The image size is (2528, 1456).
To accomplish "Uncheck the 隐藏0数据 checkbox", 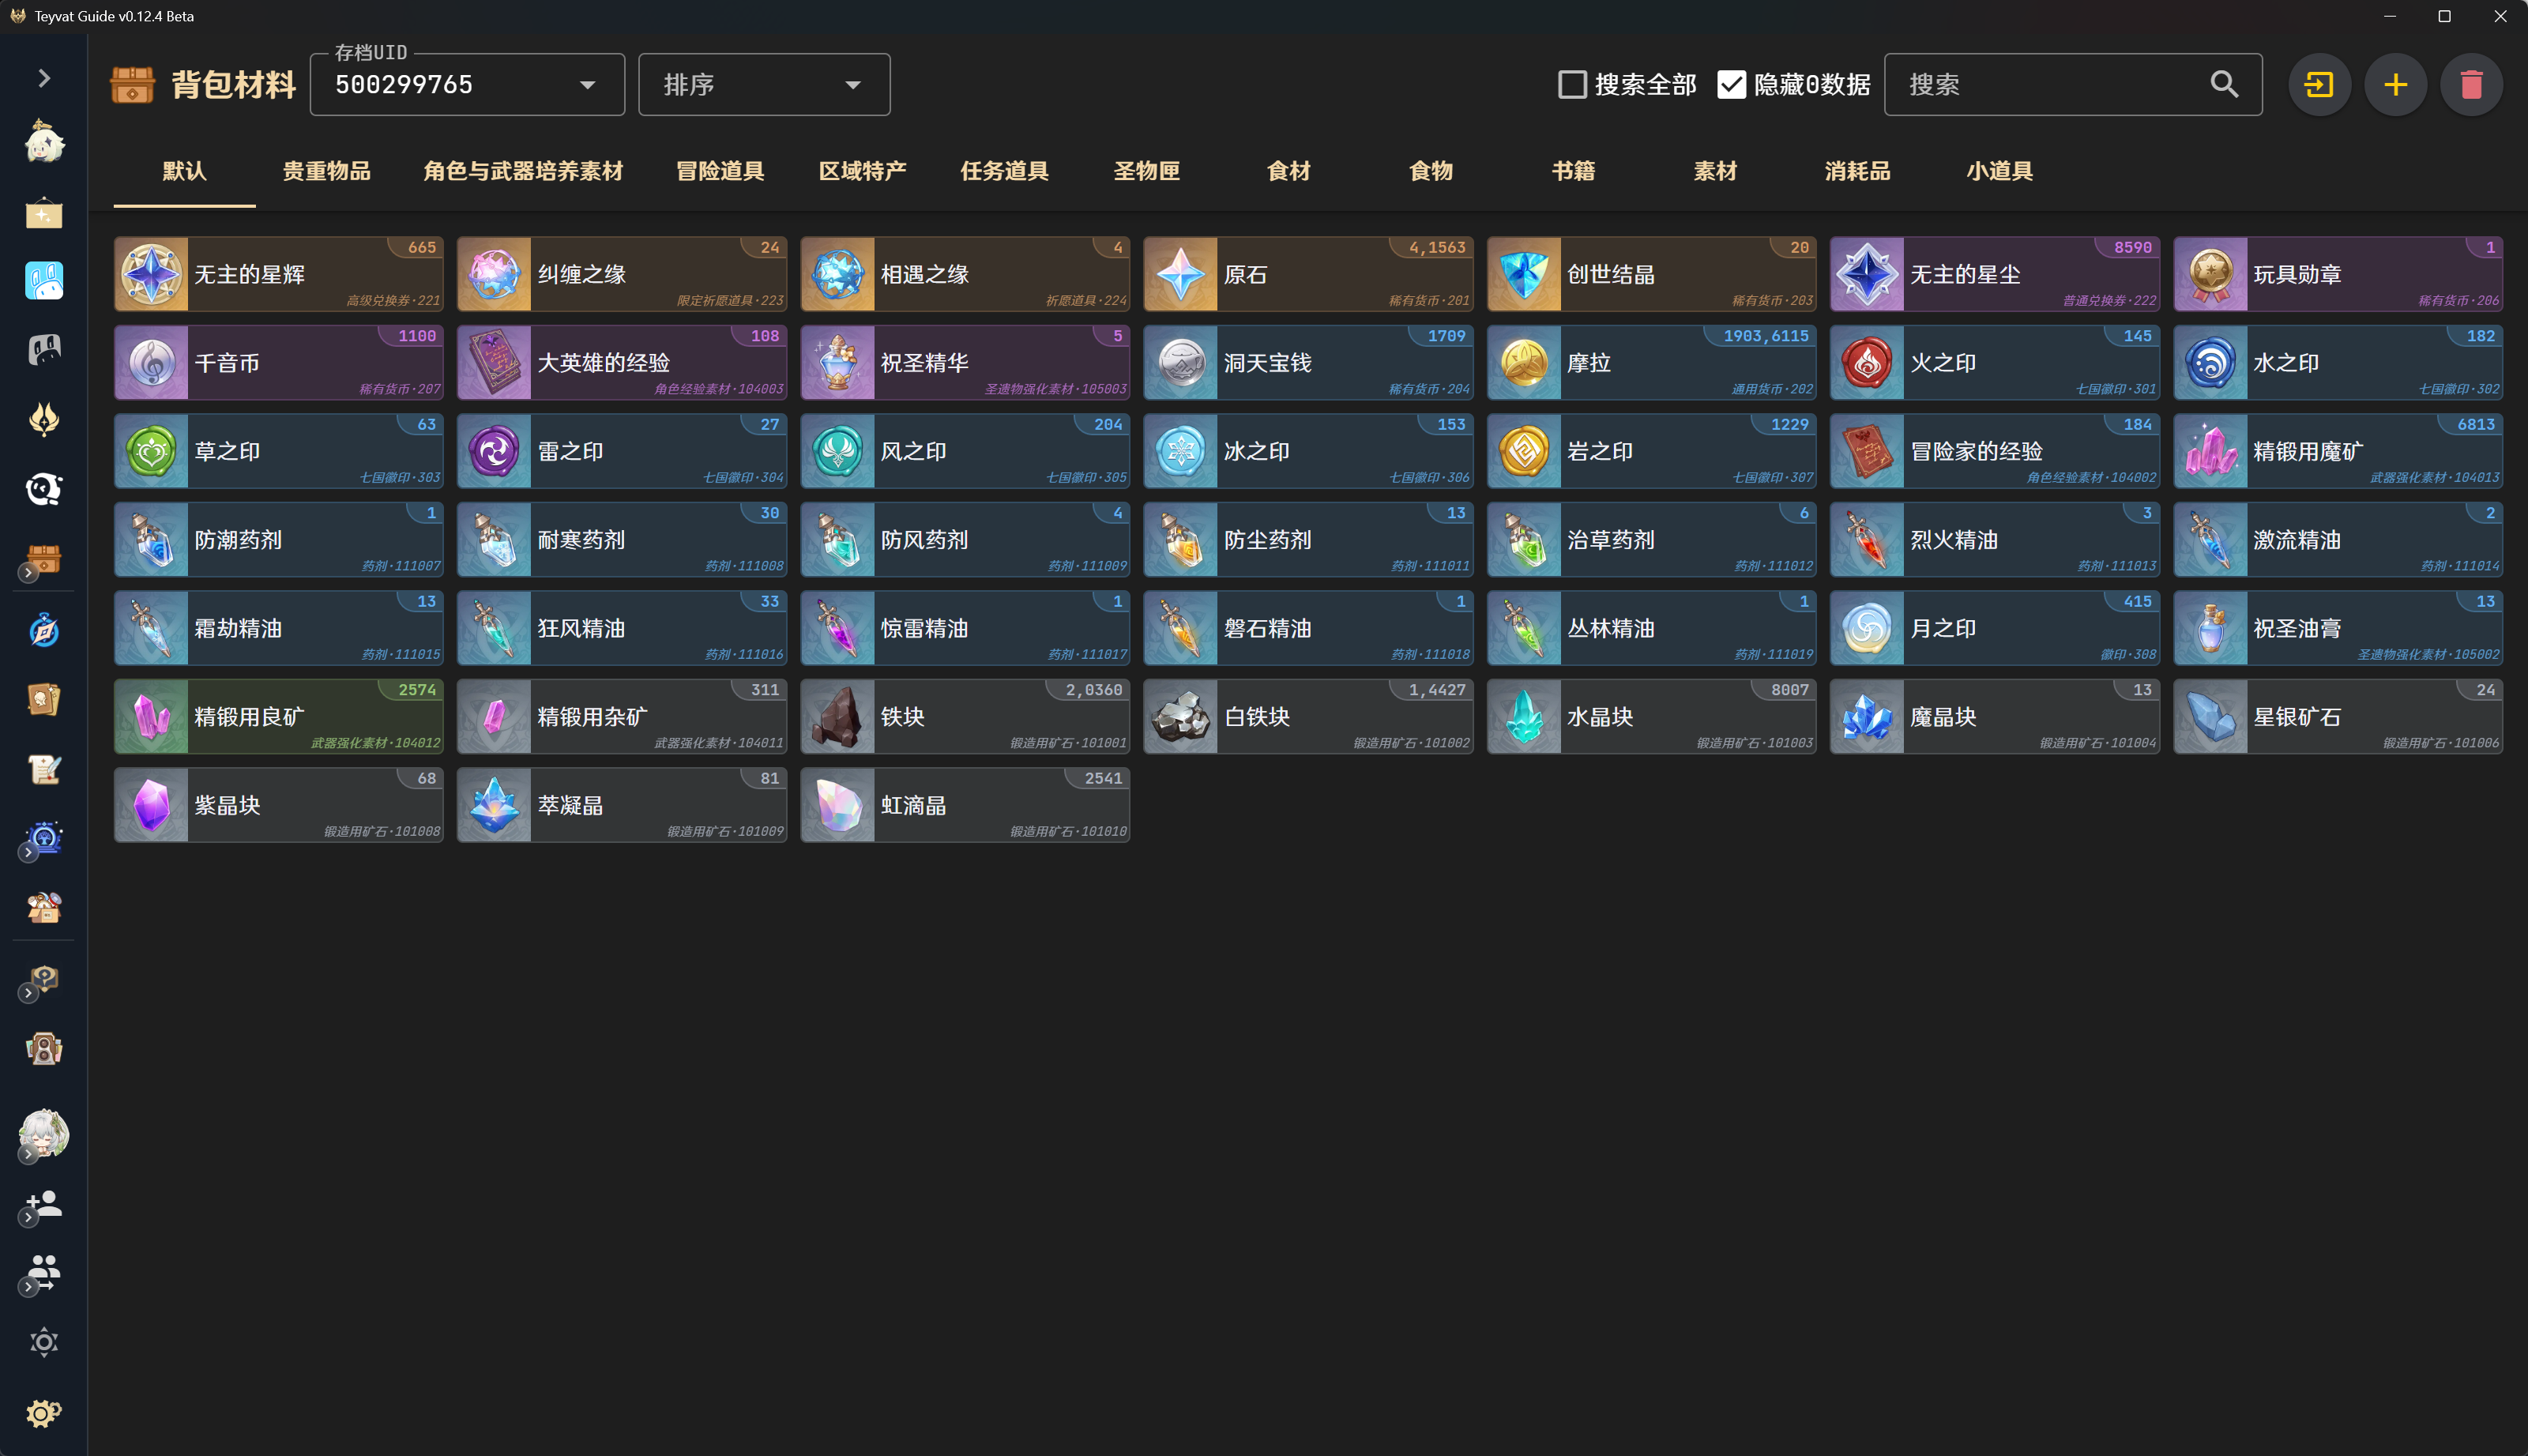I will (x=1731, y=85).
